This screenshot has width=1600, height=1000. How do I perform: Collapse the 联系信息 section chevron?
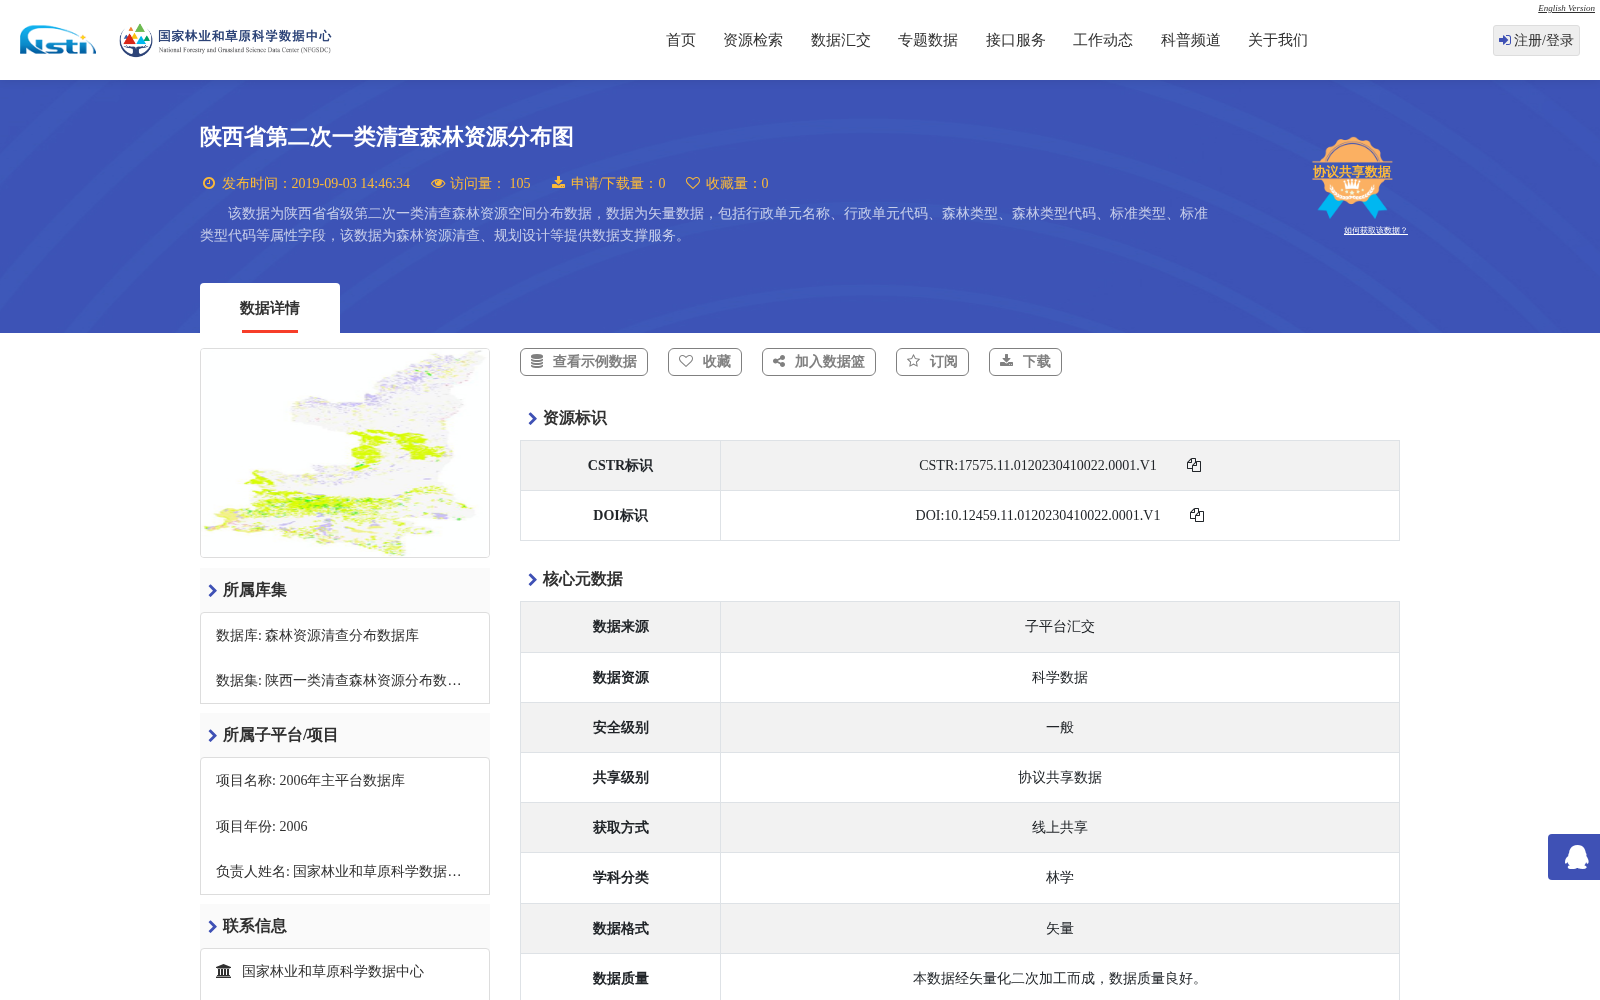(x=212, y=927)
